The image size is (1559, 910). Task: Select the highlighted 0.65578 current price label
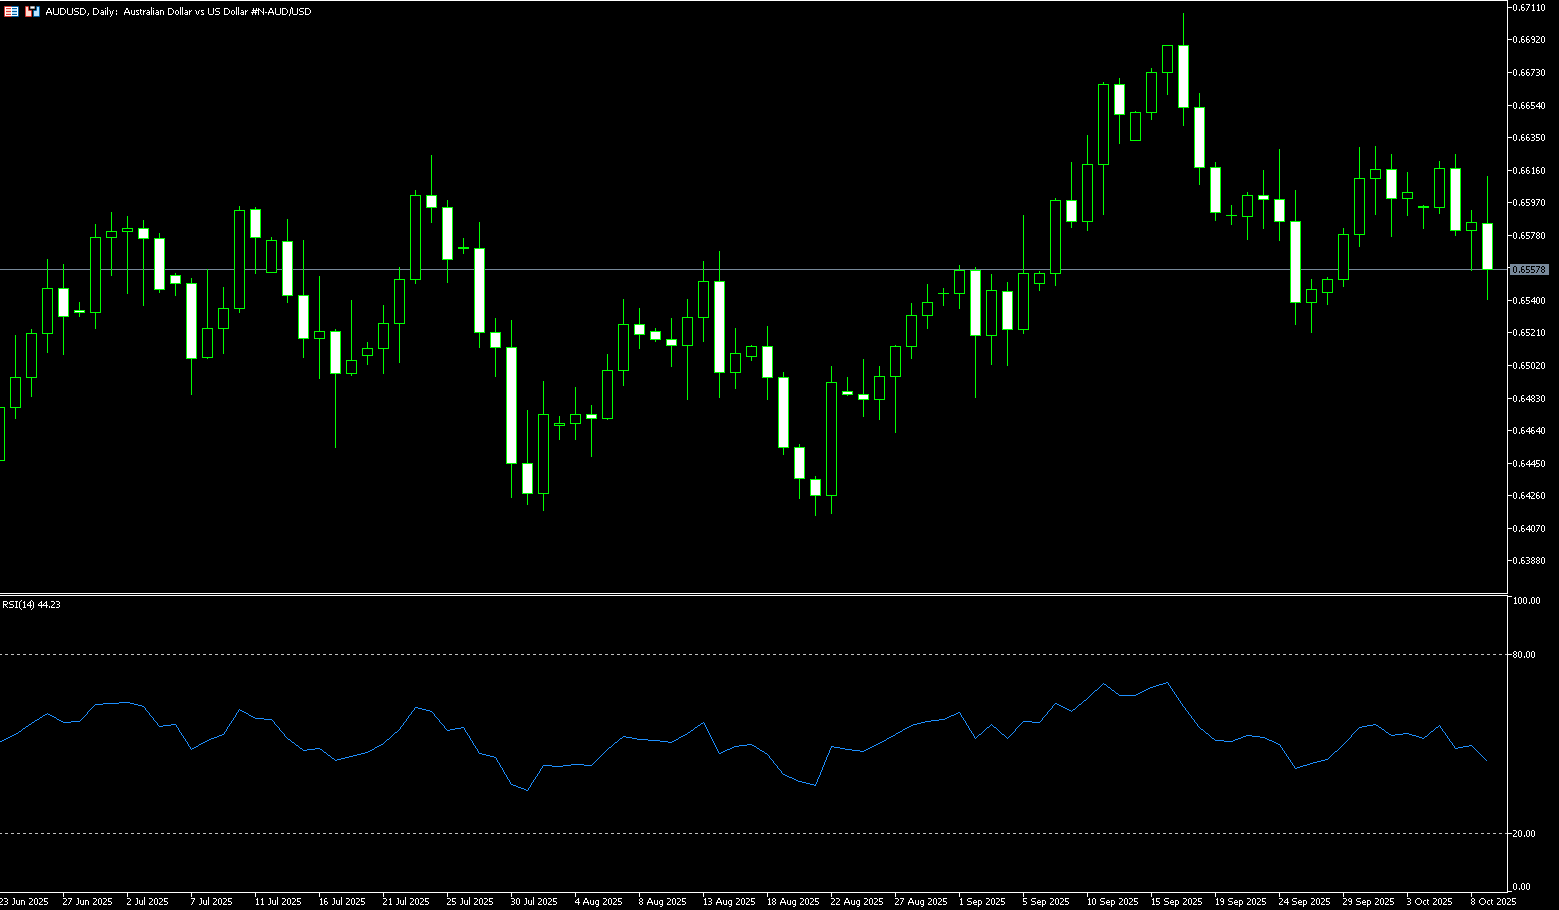pyautogui.click(x=1528, y=270)
